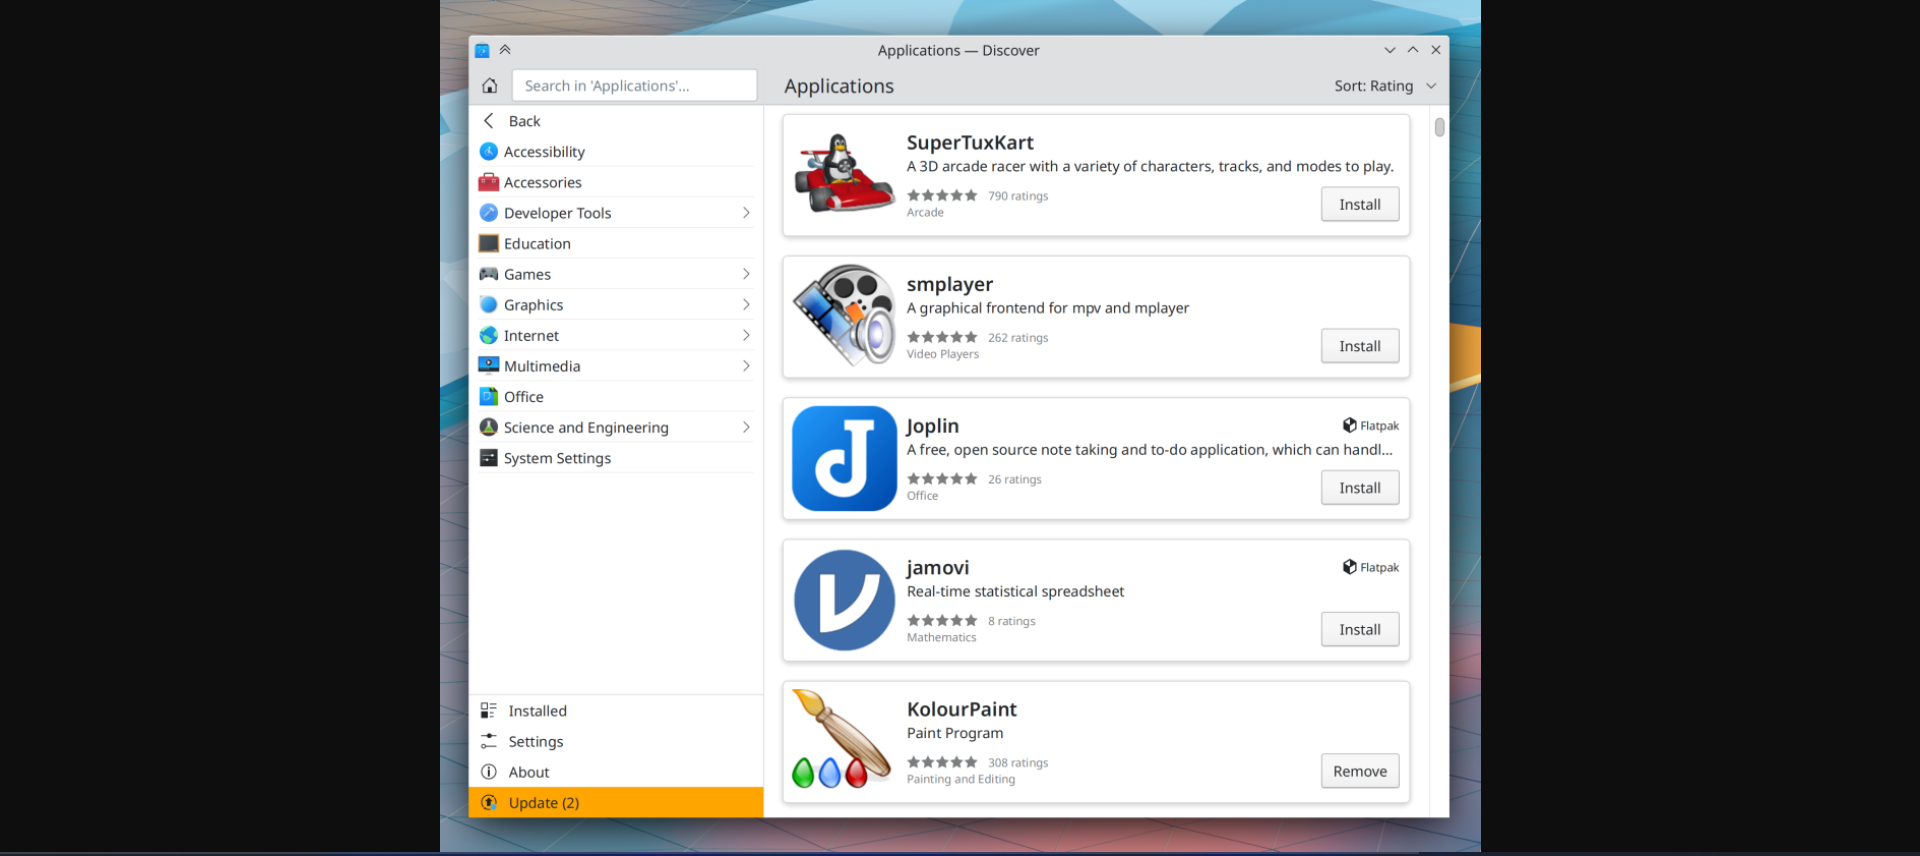This screenshot has height=856, width=1920.
Task: Install SuperTuxKart
Action: click(x=1360, y=204)
